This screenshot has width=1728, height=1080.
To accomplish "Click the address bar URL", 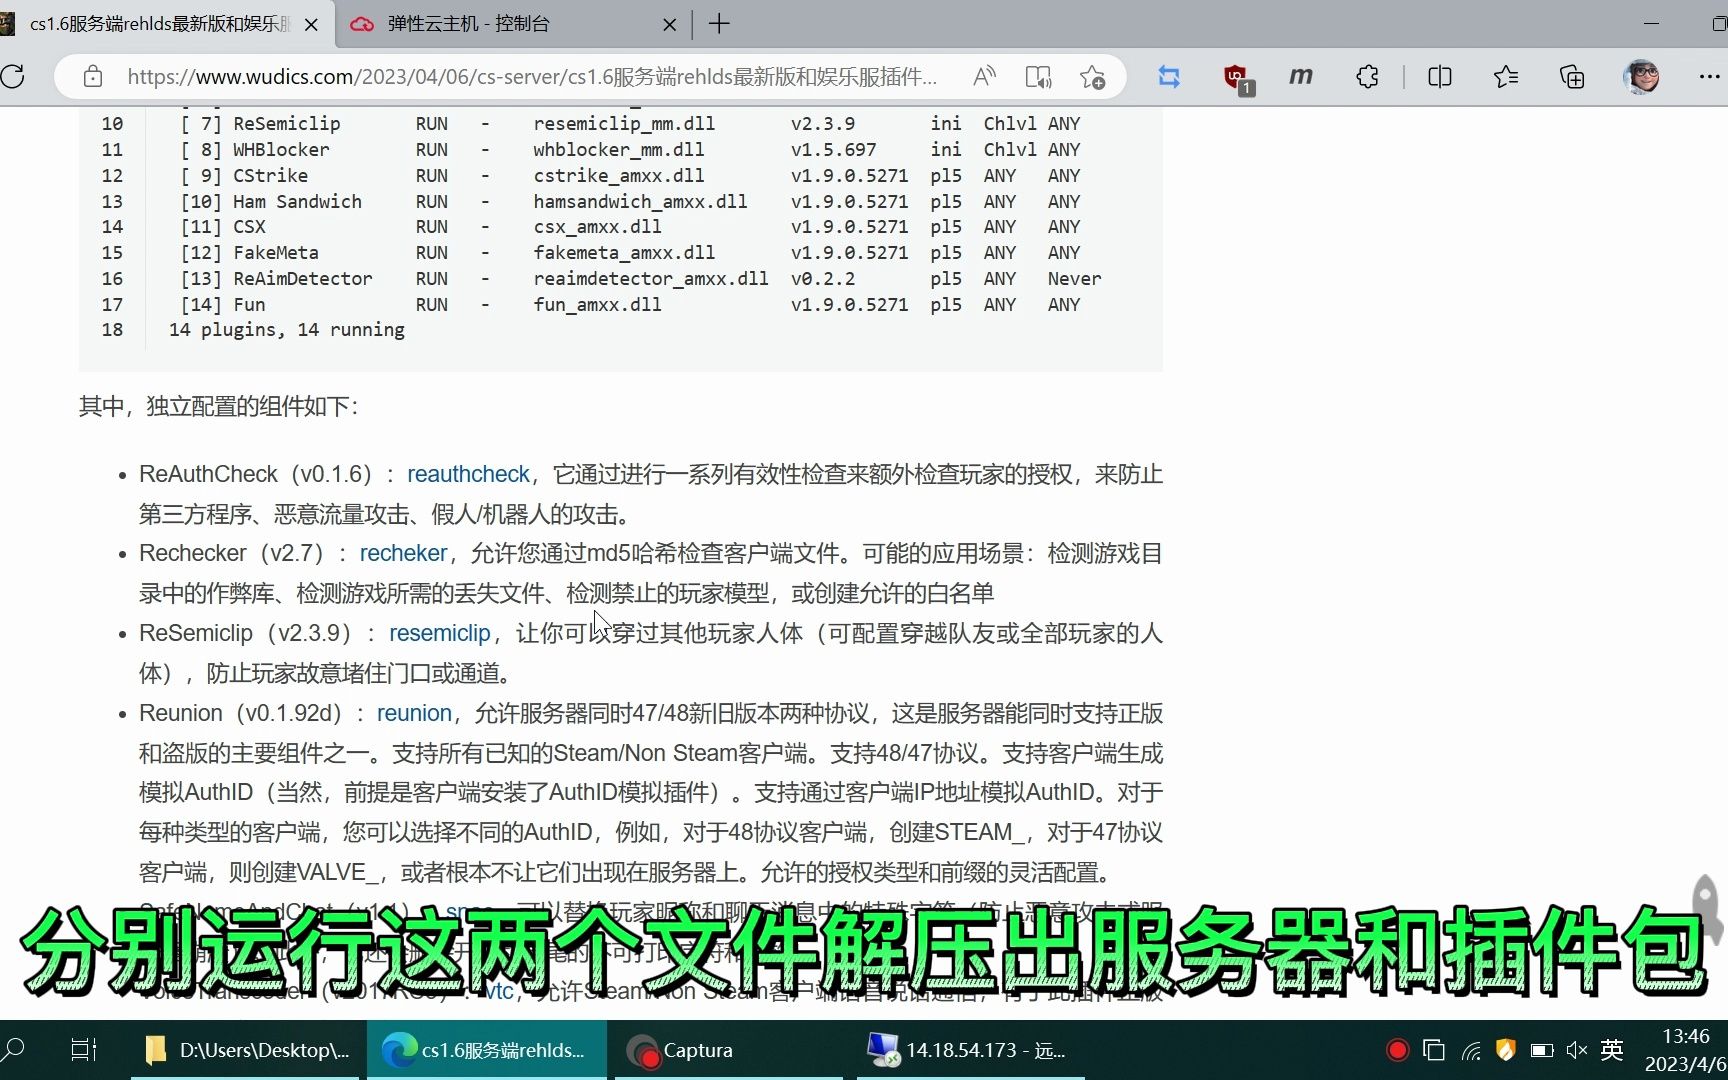I will pos(532,76).
